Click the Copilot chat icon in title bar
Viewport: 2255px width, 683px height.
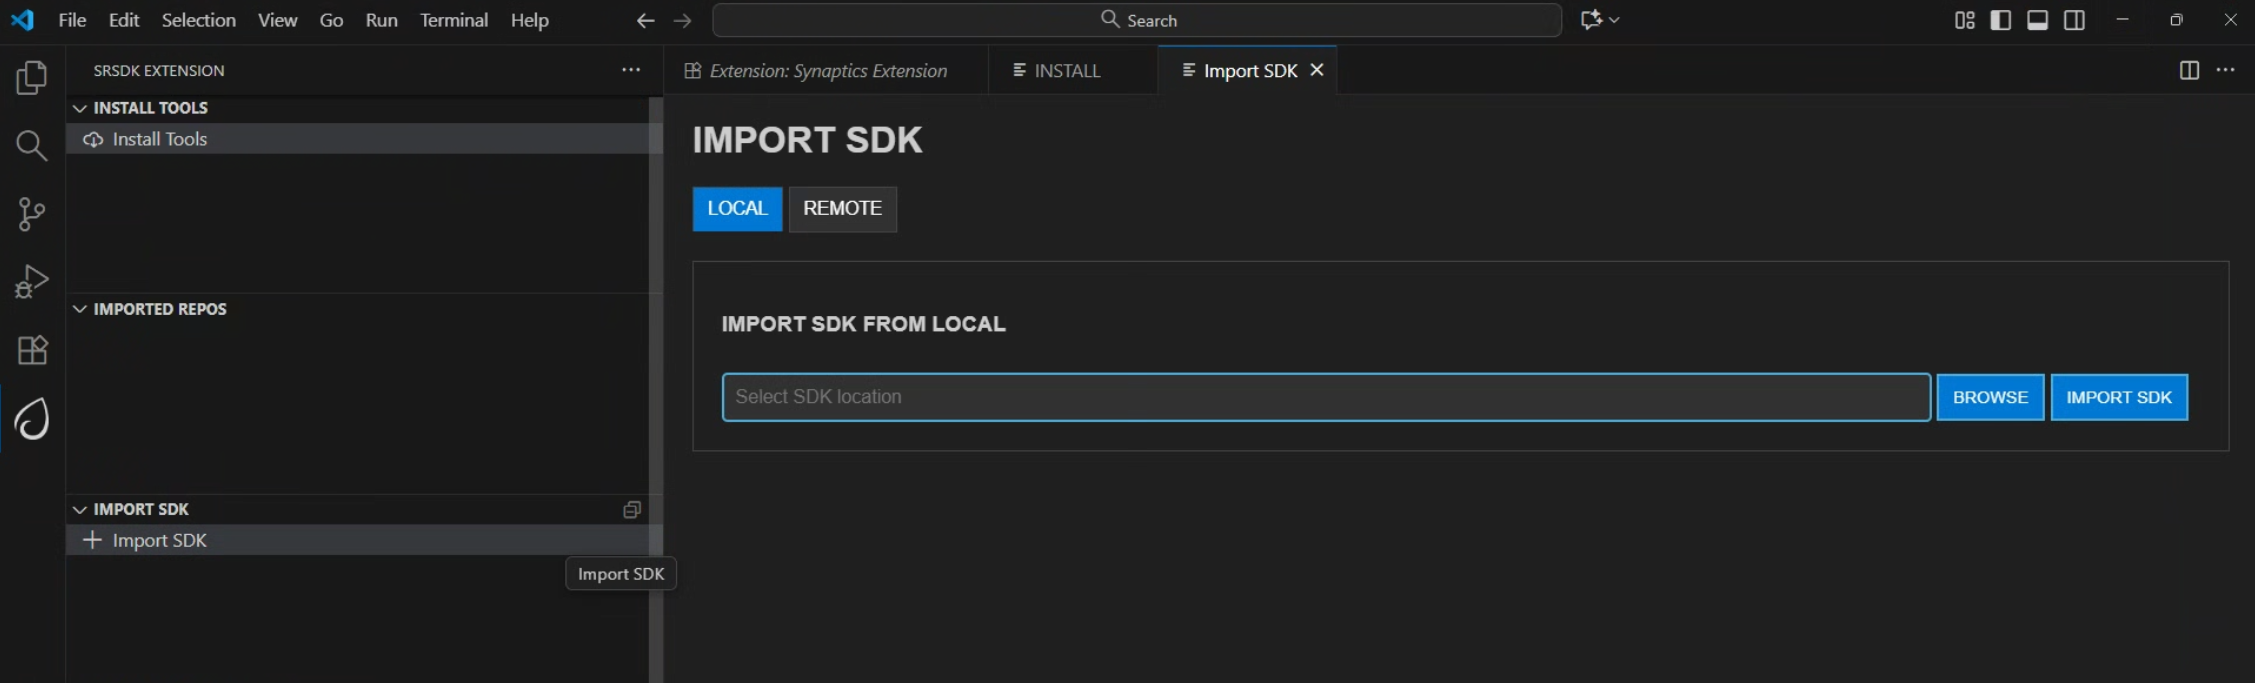(x=1591, y=20)
